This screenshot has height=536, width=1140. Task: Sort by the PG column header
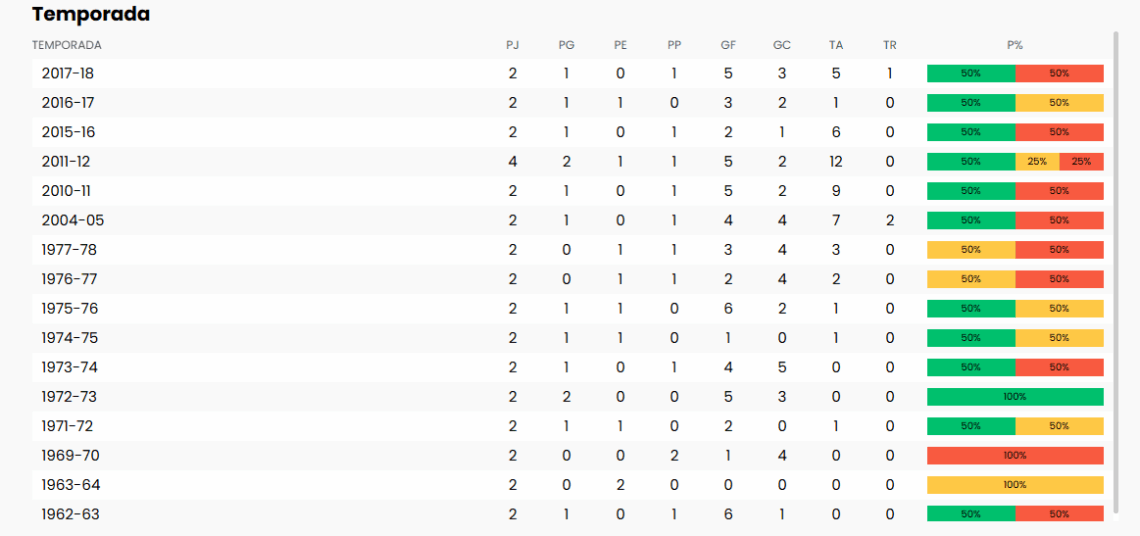click(567, 45)
